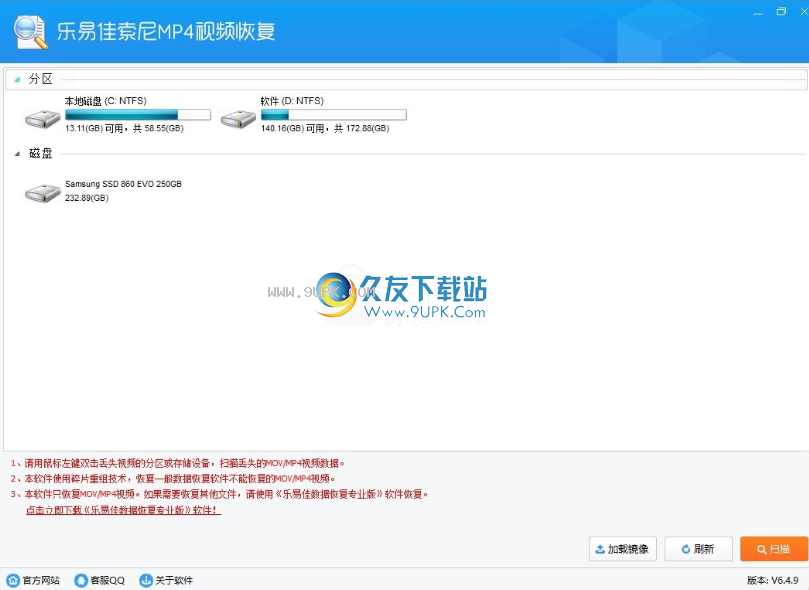
Task: Click the magnifier icon on 扫描
Action: 762,549
